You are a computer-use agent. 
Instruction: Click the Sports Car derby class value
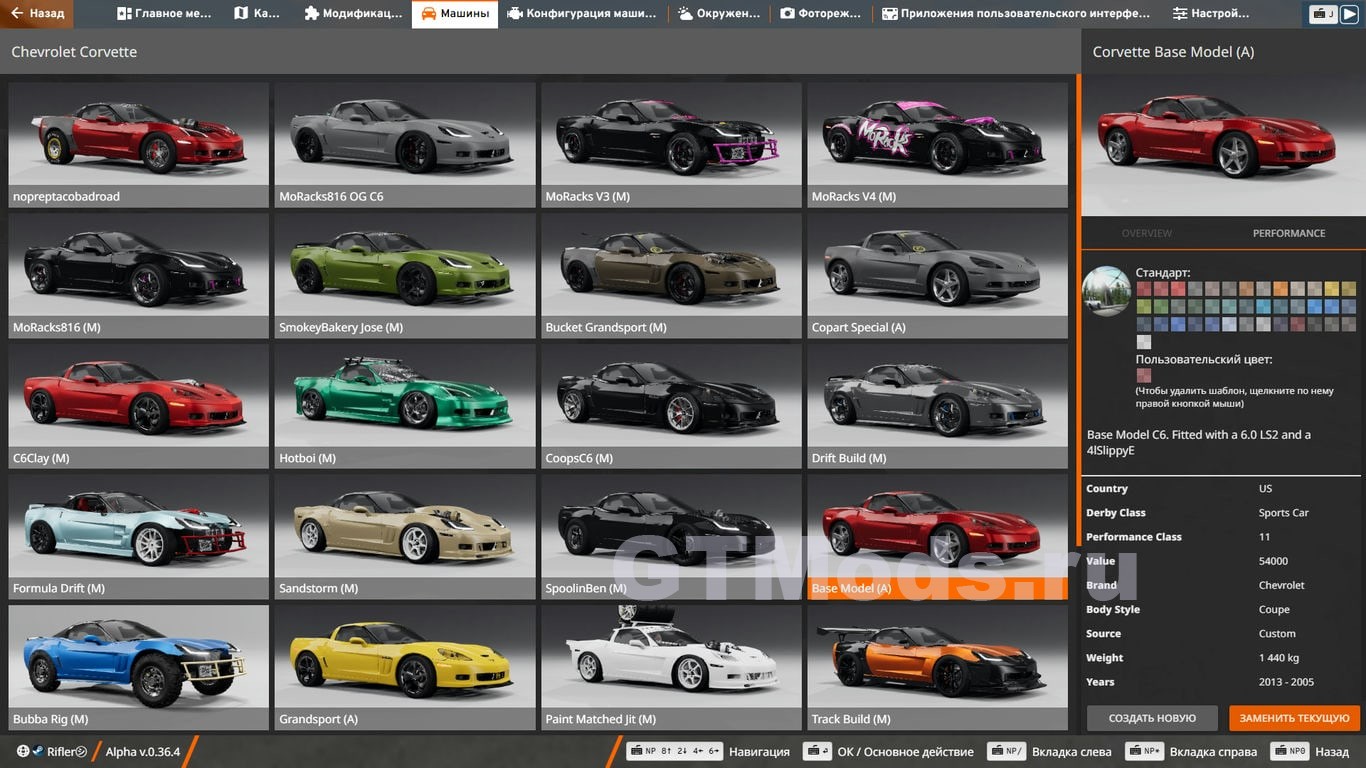(x=1284, y=513)
